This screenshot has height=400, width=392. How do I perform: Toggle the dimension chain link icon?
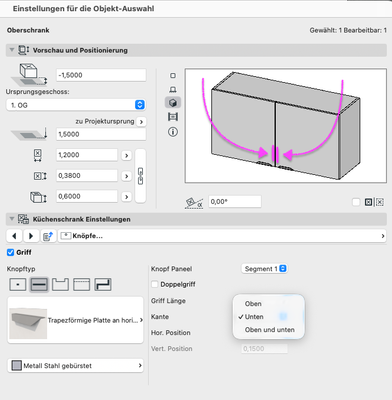(x=140, y=176)
